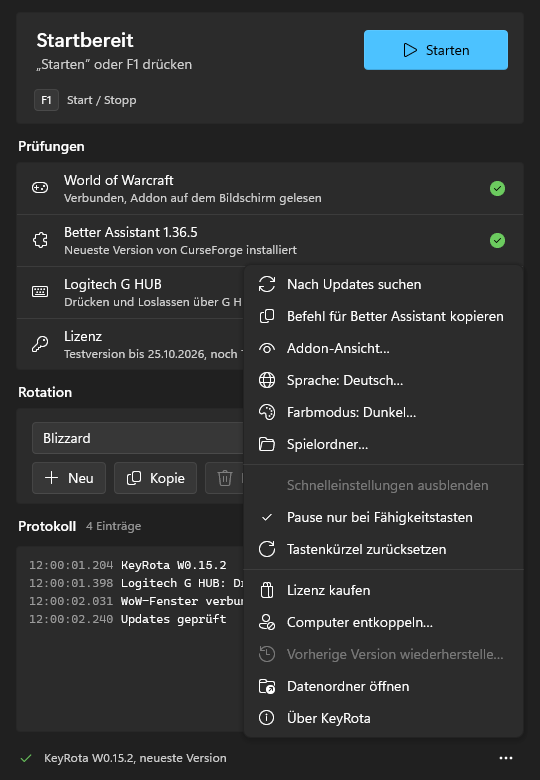Screen dimensions: 540x780
Task: Click the info icon for Über KeyRota
Action: pos(267,718)
